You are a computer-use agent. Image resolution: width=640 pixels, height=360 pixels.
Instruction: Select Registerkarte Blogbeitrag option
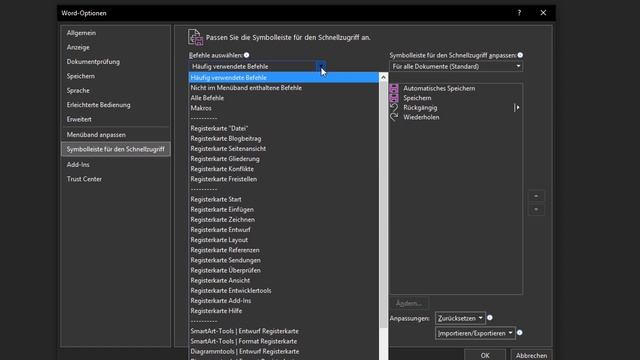click(284, 138)
